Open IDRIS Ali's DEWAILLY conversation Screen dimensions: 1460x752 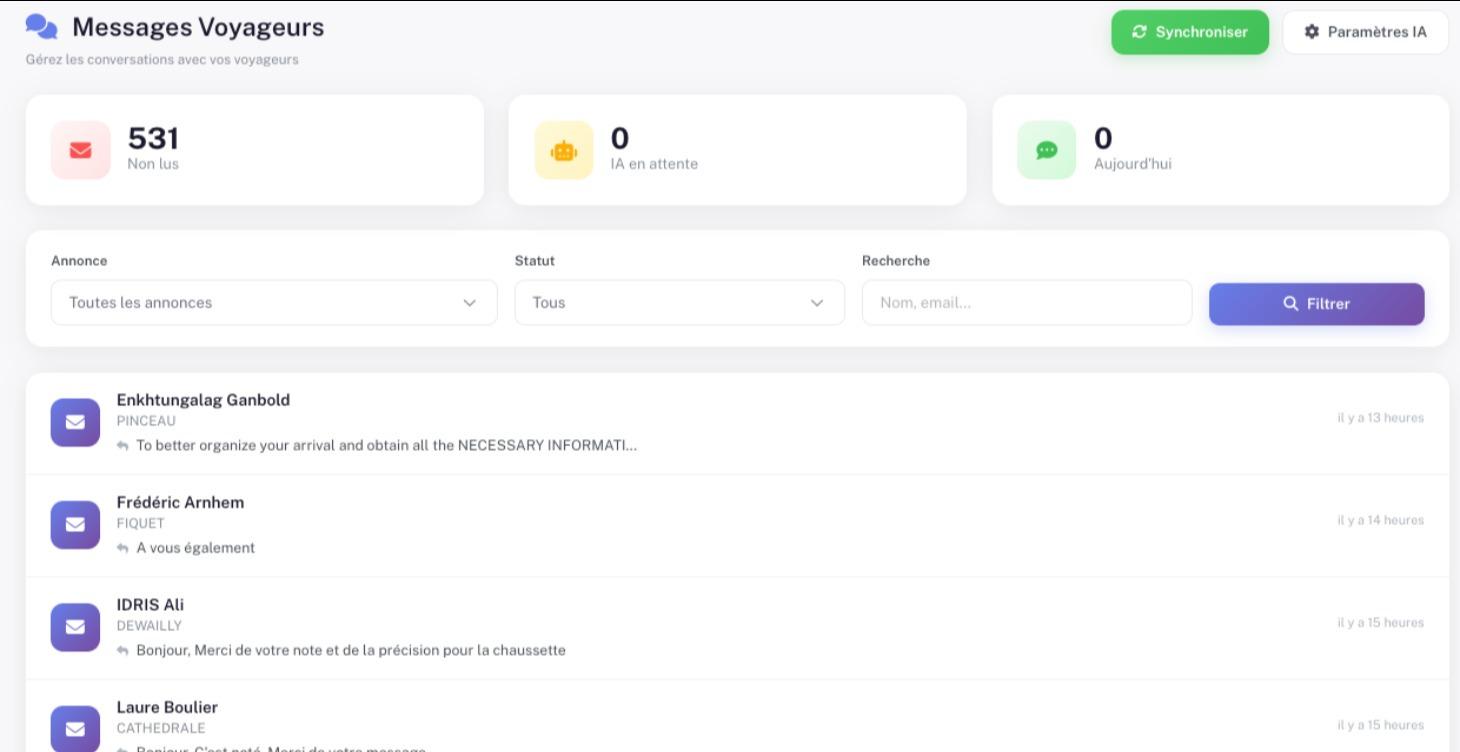(x=737, y=628)
